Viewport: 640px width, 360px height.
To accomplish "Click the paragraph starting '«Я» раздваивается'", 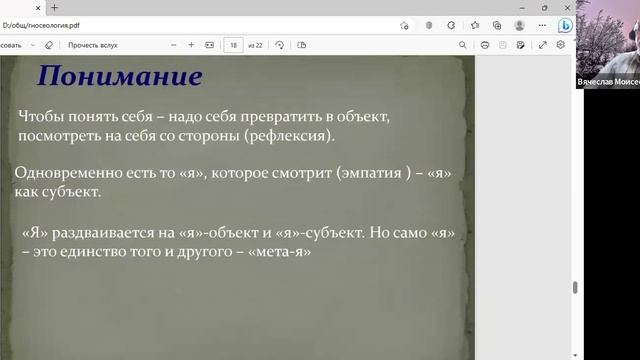I will pos(238,242).
